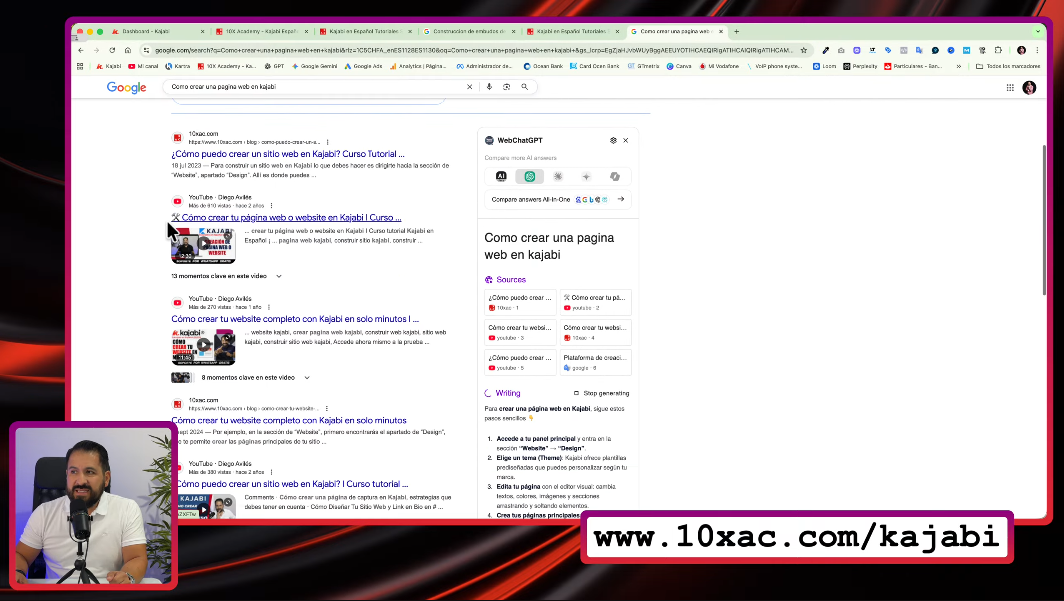Open 10xac 'Cómo crear tu website completo con Kajabi en solo minutos' link
The height and width of the screenshot is (601, 1064).
coord(289,421)
